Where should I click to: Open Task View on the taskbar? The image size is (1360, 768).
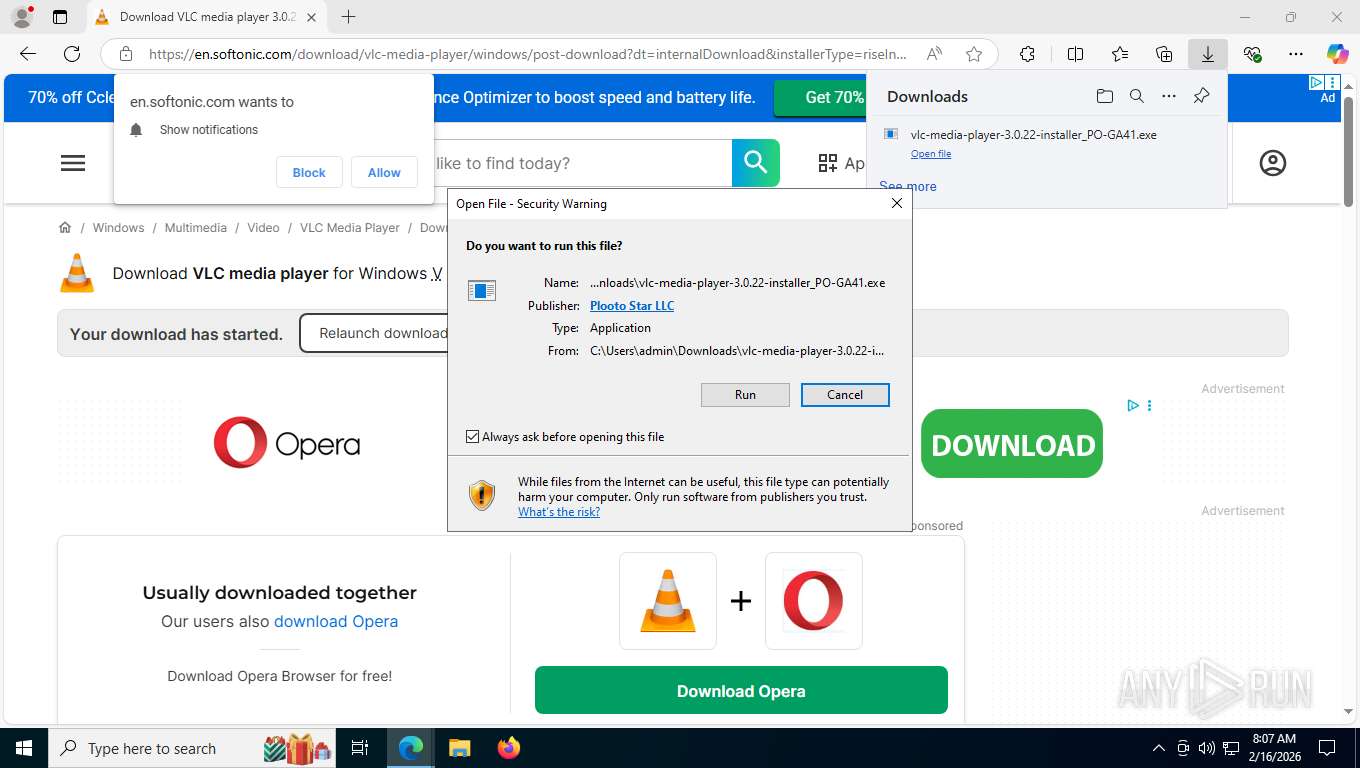point(361,748)
